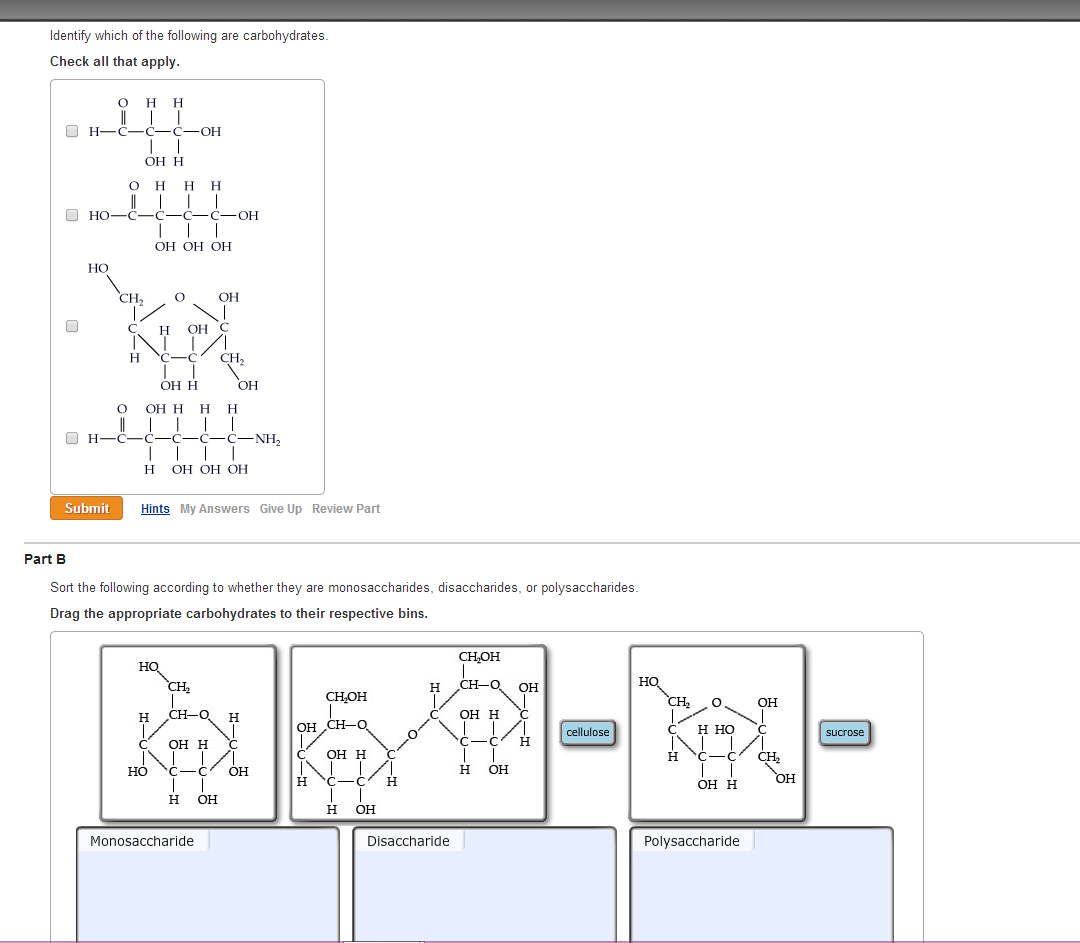This screenshot has width=1080, height=943.
Task: Click the orange Submit button
Action: click(x=87, y=508)
